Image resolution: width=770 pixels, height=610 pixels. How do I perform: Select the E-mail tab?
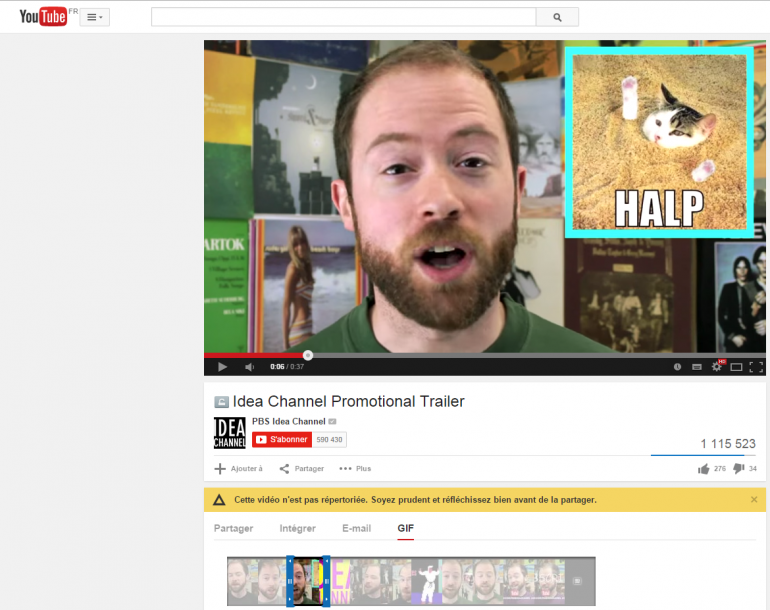tap(356, 528)
